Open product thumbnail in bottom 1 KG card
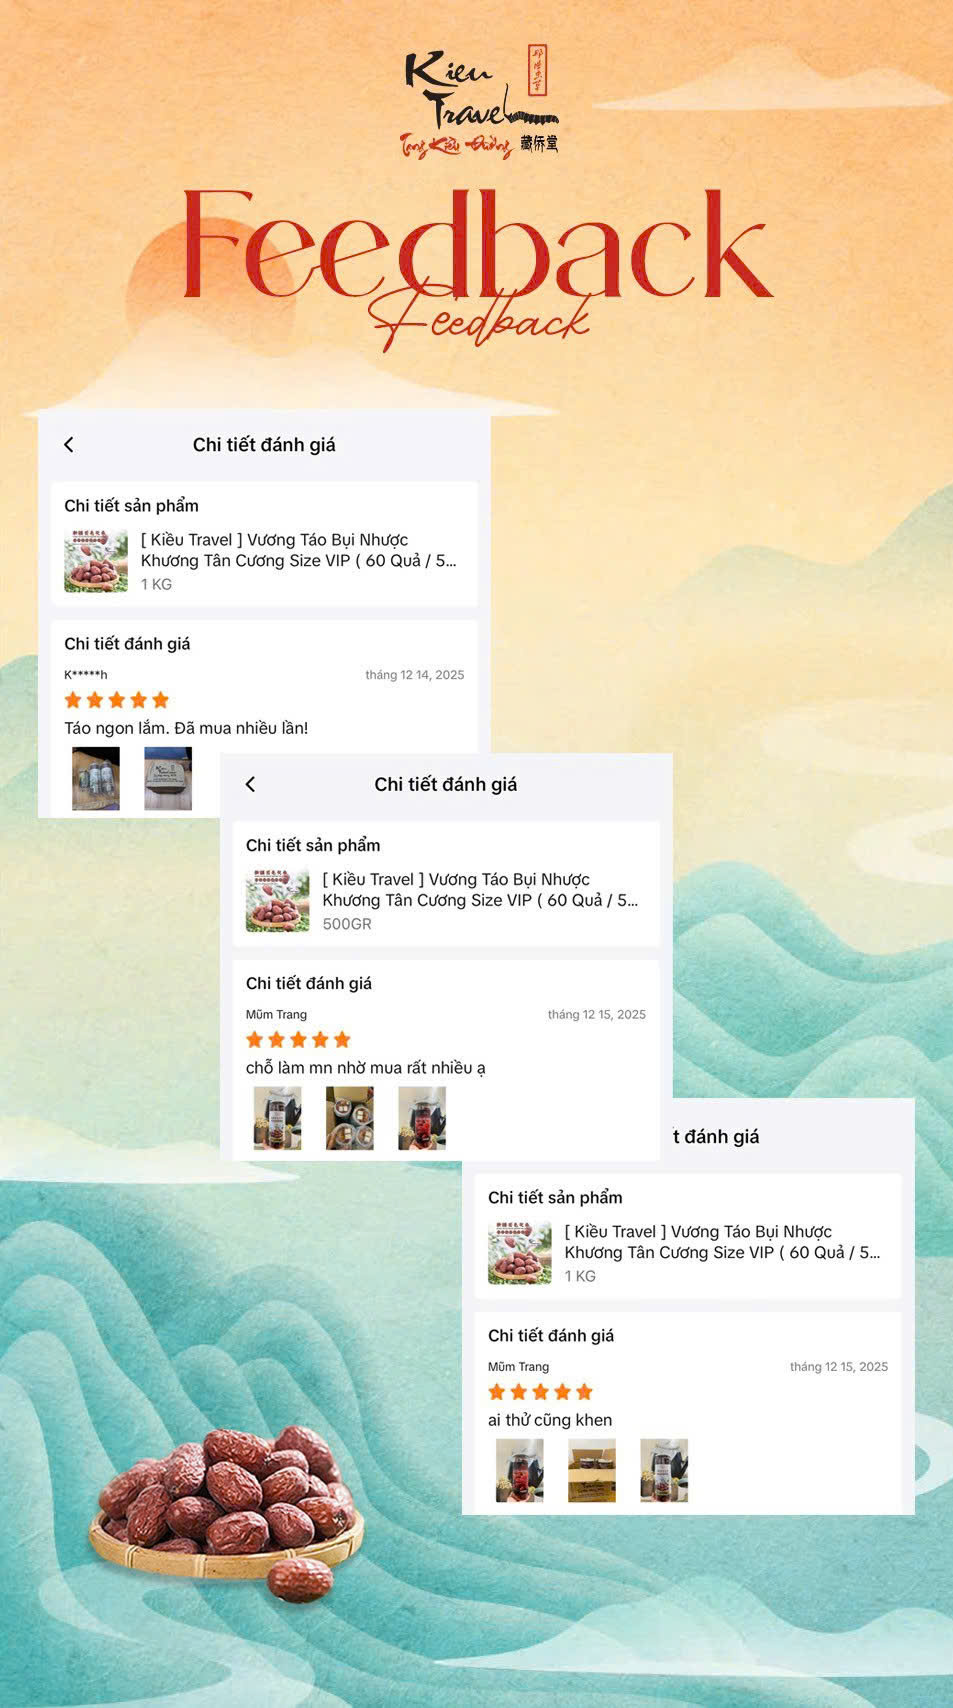Viewport: 953px width, 1708px height. click(520, 1253)
